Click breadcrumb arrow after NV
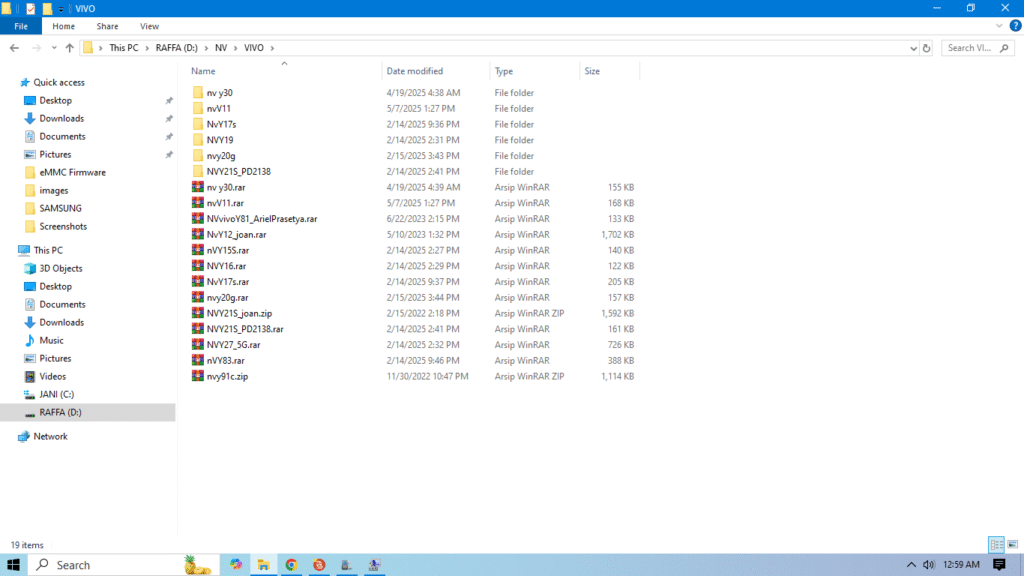 235,48
